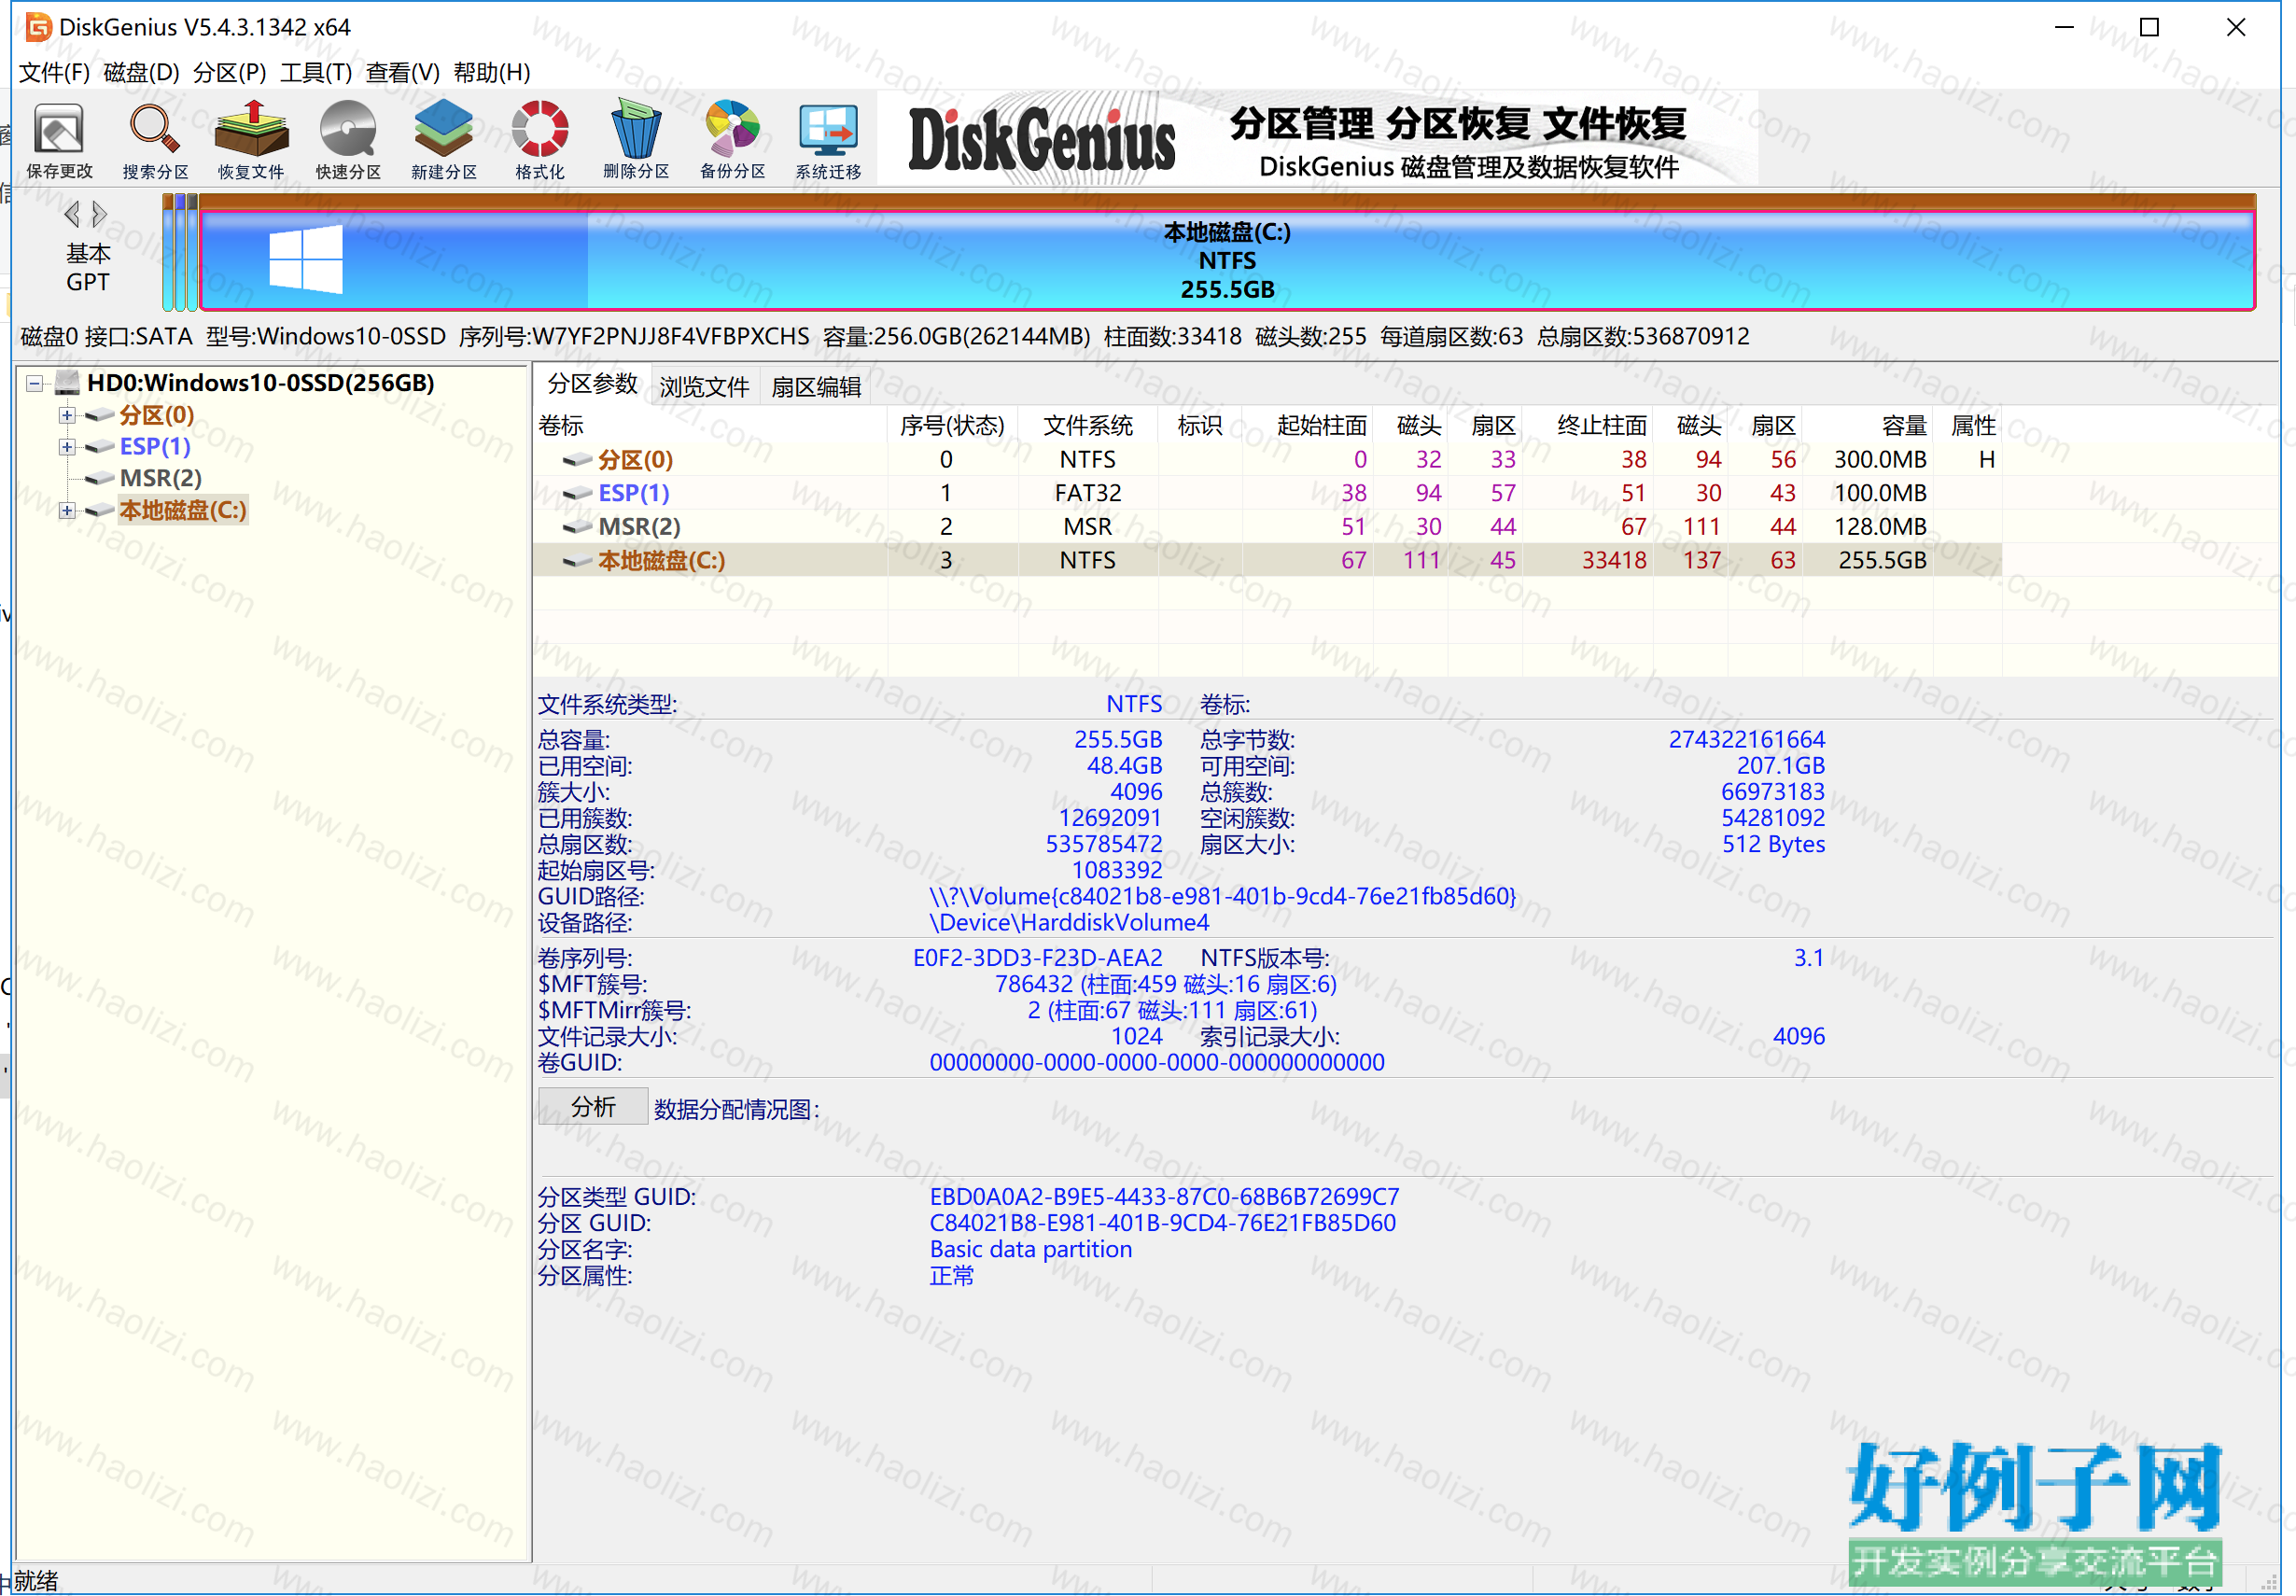Click the 基本 GPT disk type label
2296x1596 pixels.
tap(88, 268)
